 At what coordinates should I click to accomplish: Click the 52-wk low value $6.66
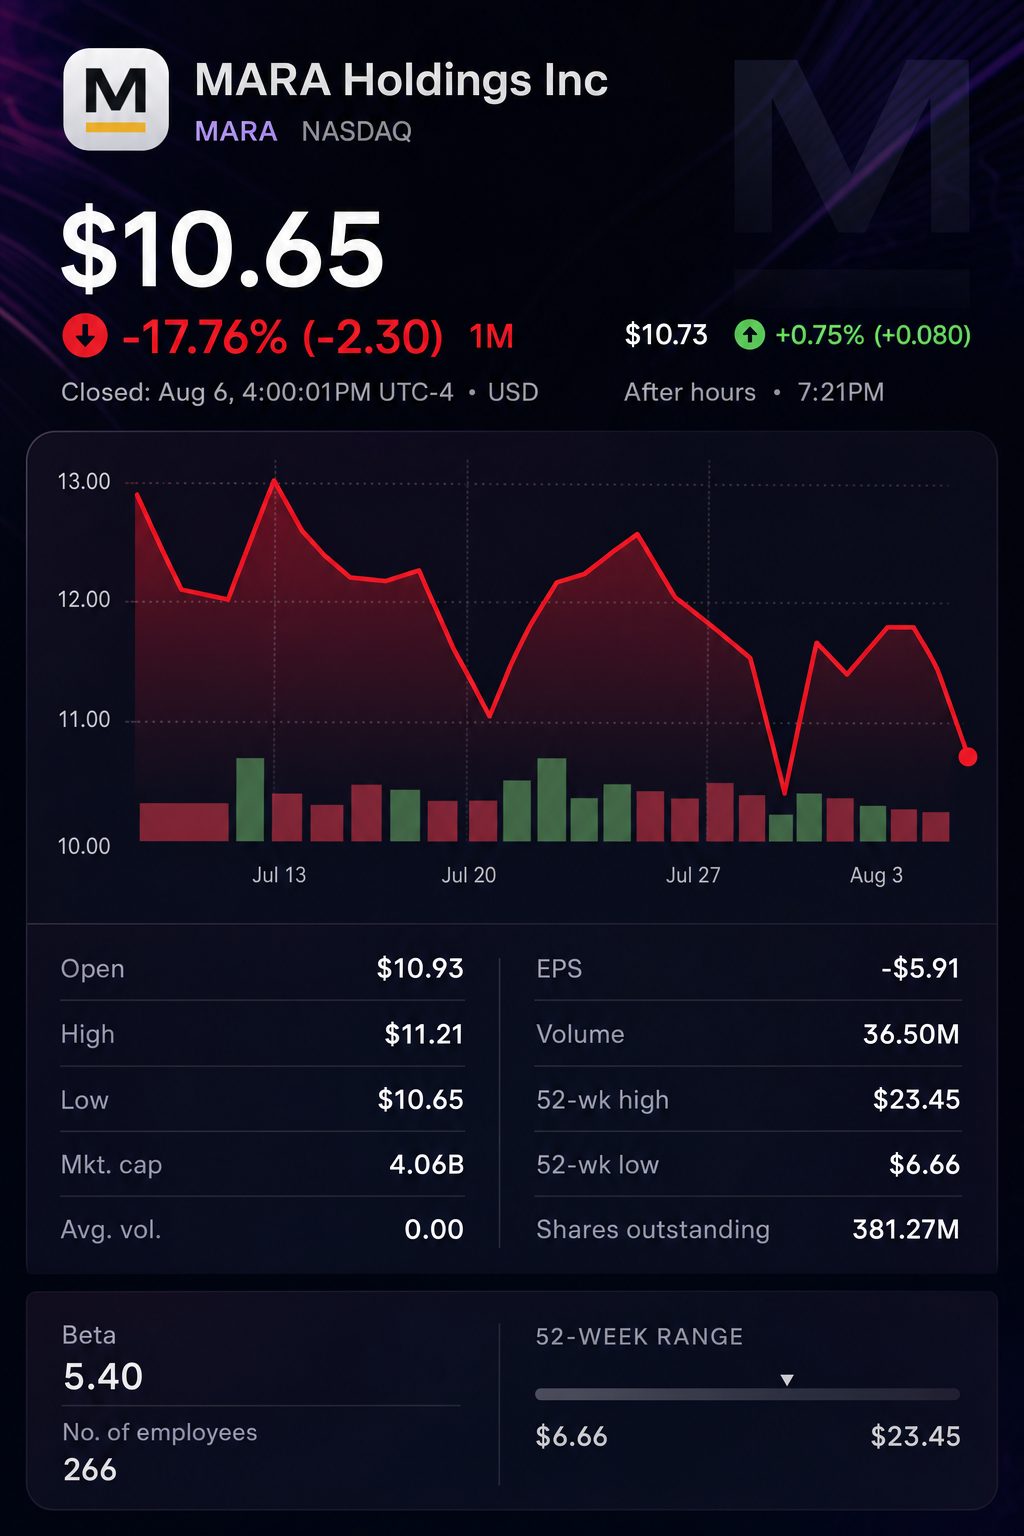[924, 1165]
